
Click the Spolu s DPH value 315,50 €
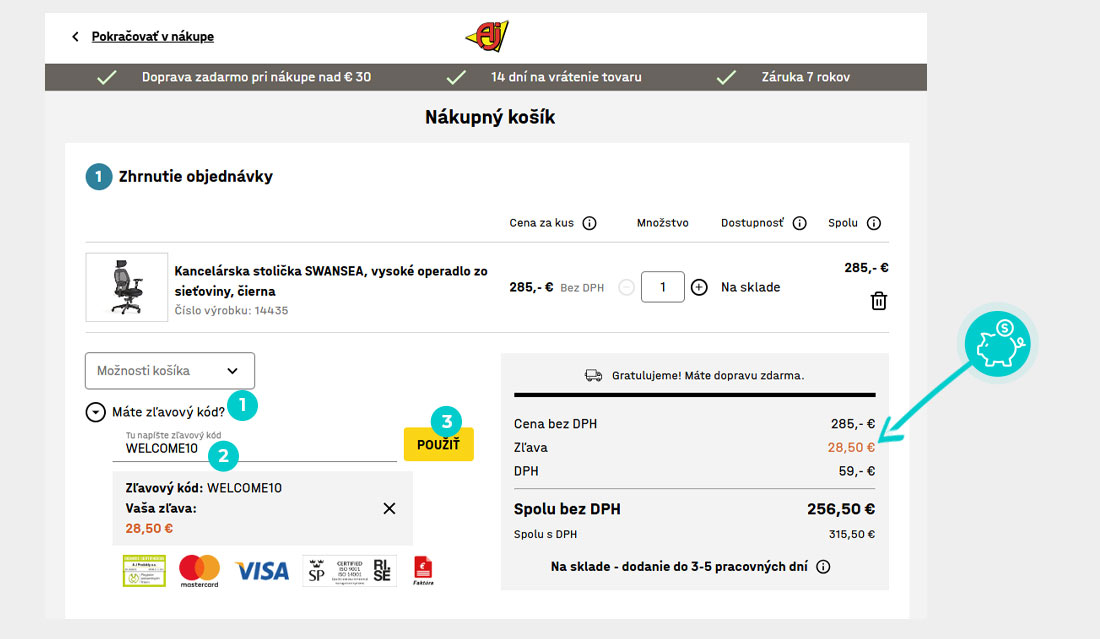point(852,534)
